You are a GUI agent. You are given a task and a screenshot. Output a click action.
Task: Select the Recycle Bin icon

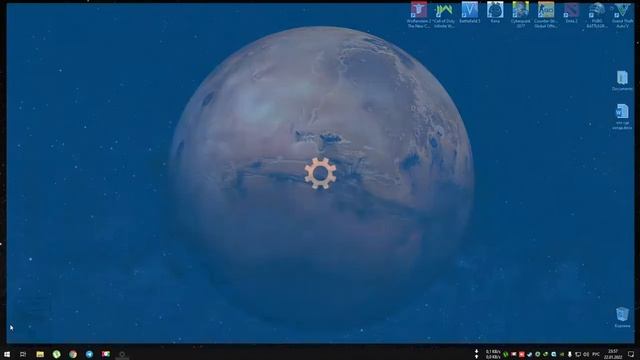click(x=622, y=317)
